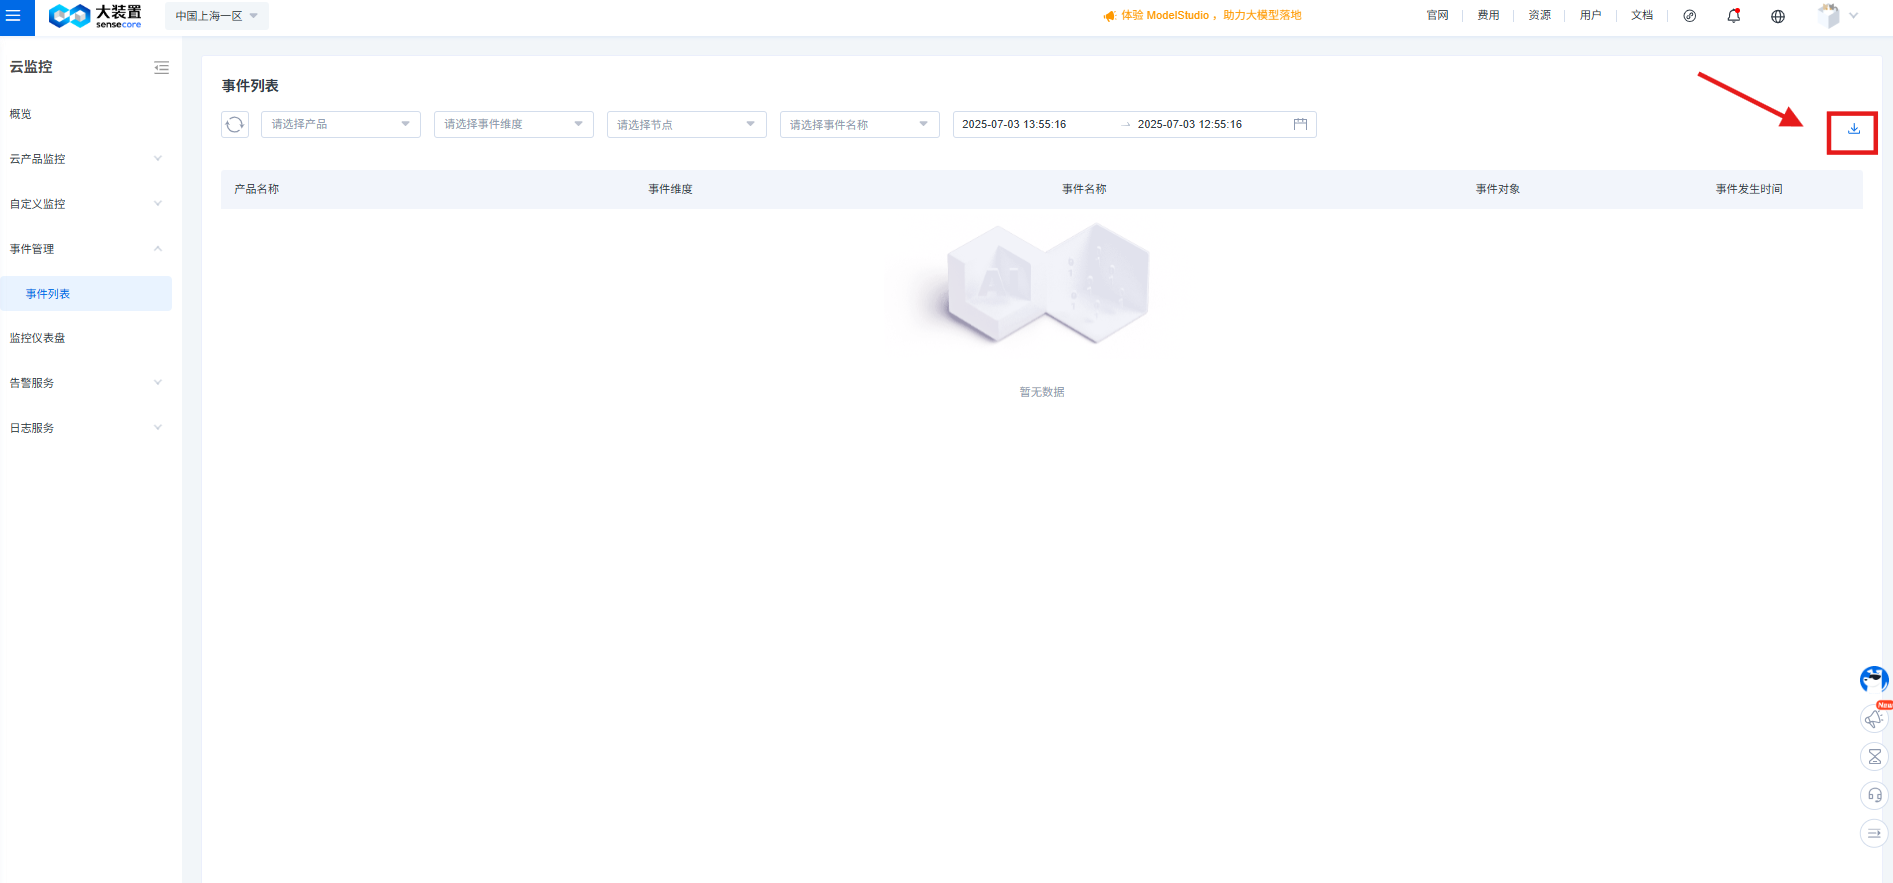Open the 请选择事件维度 dropdown
The width and height of the screenshot is (1893, 883).
[513, 124]
